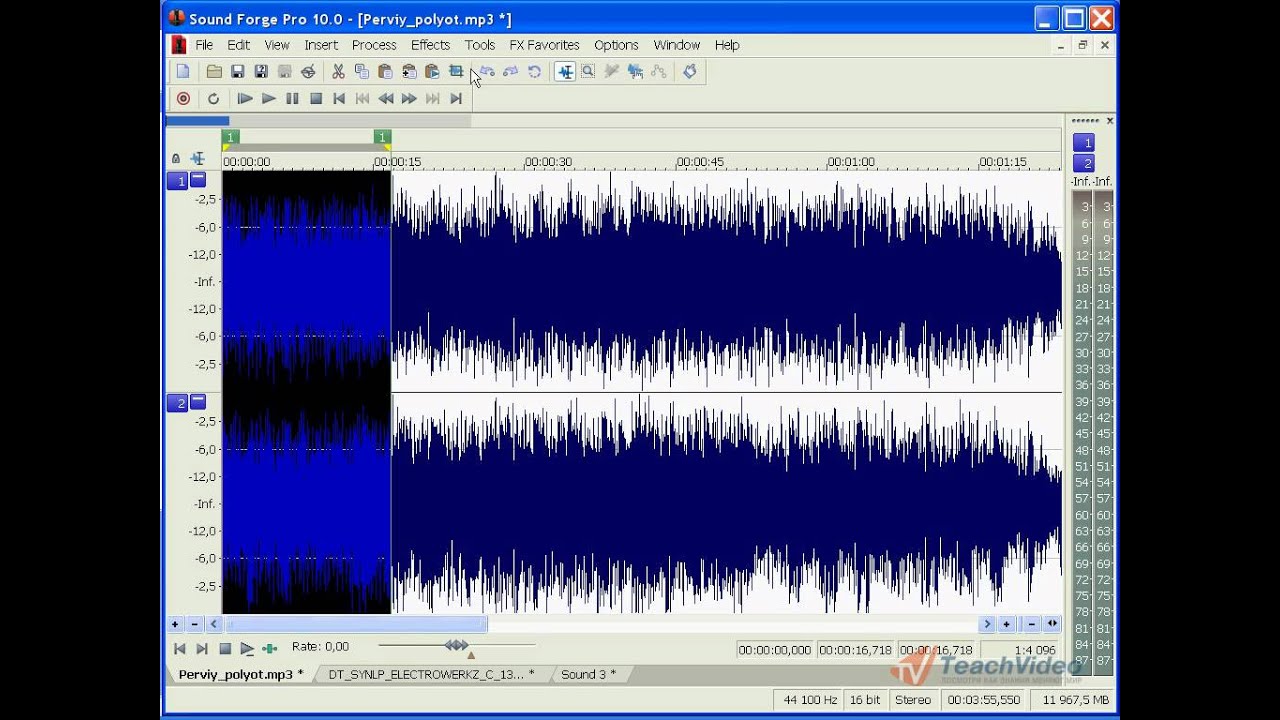The image size is (1280, 720).
Task: Click the zoom ratio 1:4 096
Action: [x=1034, y=650]
